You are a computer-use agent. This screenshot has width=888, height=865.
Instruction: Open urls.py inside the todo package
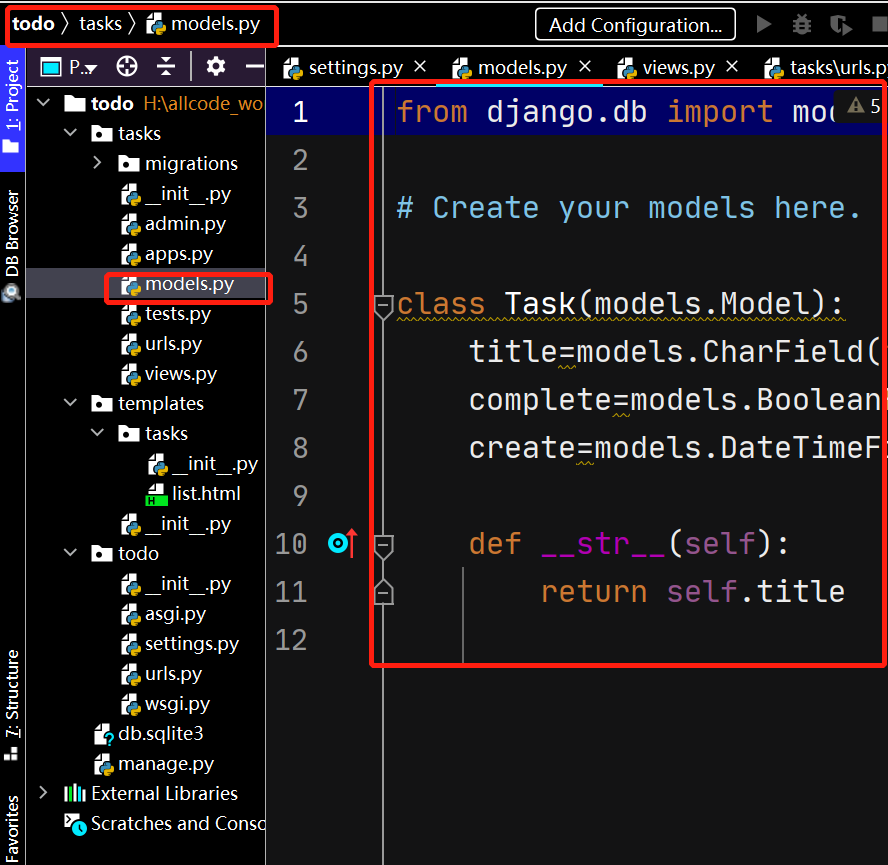(161, 674)
